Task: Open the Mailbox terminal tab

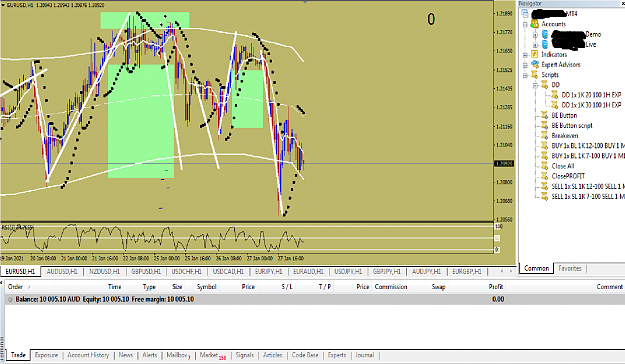Action: pyautogui.click(x=178, y=355)
